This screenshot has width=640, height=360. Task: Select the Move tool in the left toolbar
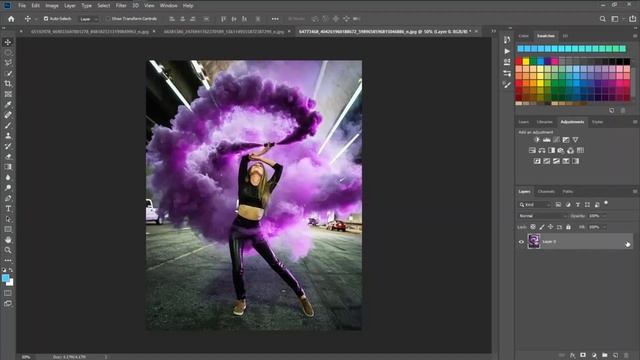click(x=8, y=42)
